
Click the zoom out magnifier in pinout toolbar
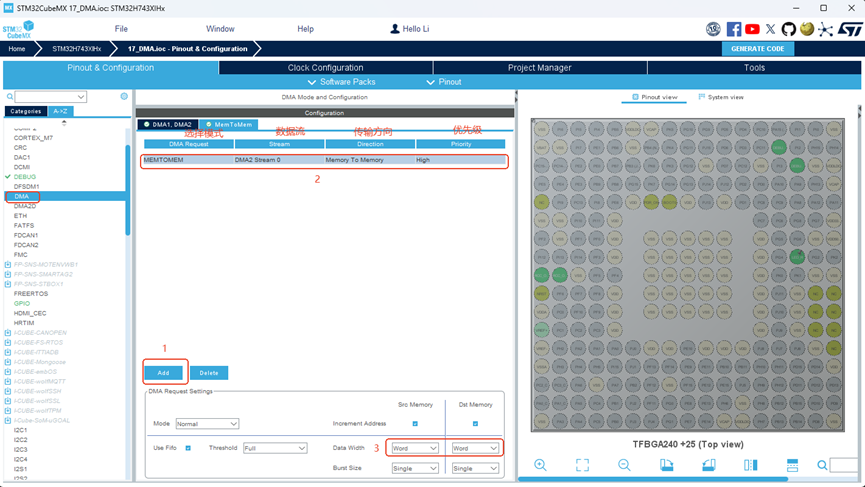tap(624, 465)
